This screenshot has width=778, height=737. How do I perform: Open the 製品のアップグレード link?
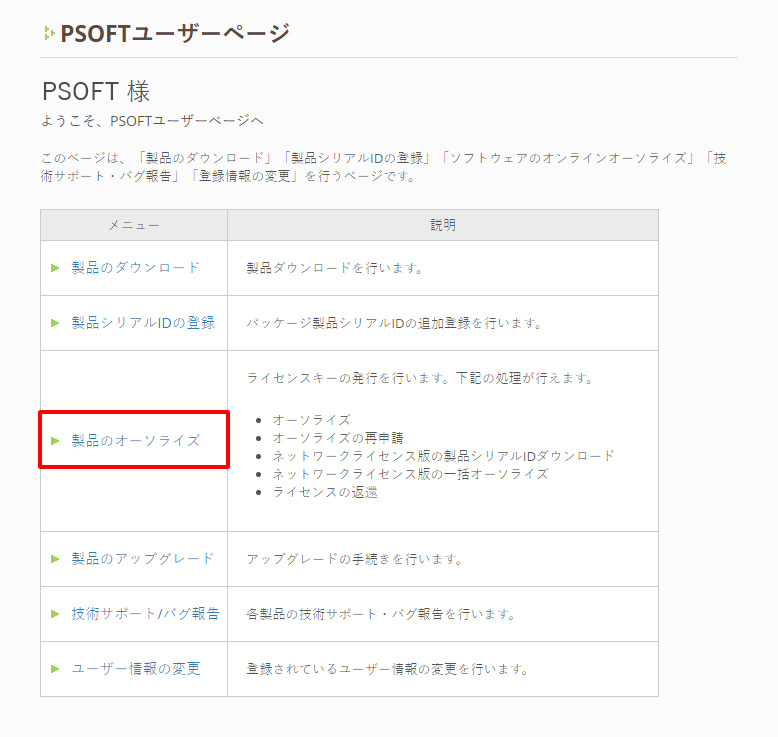click(x=143, y=559)
